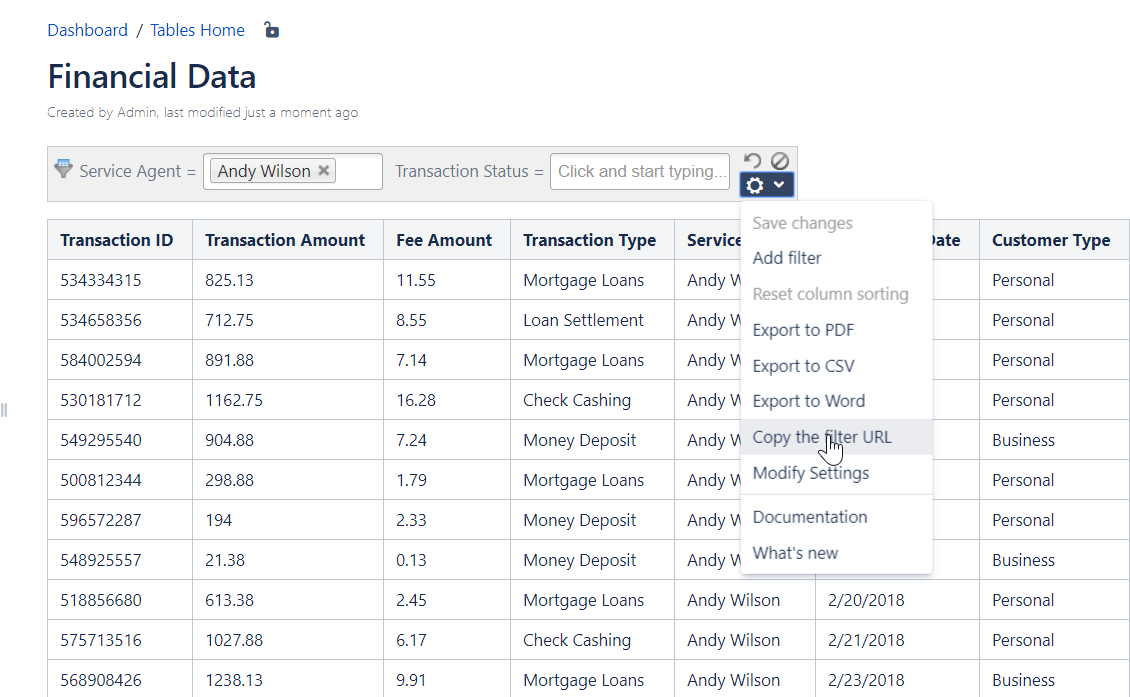Click Copy the filter URL
The width and height of the screenshot is (1130, 697).
(821, 437)
